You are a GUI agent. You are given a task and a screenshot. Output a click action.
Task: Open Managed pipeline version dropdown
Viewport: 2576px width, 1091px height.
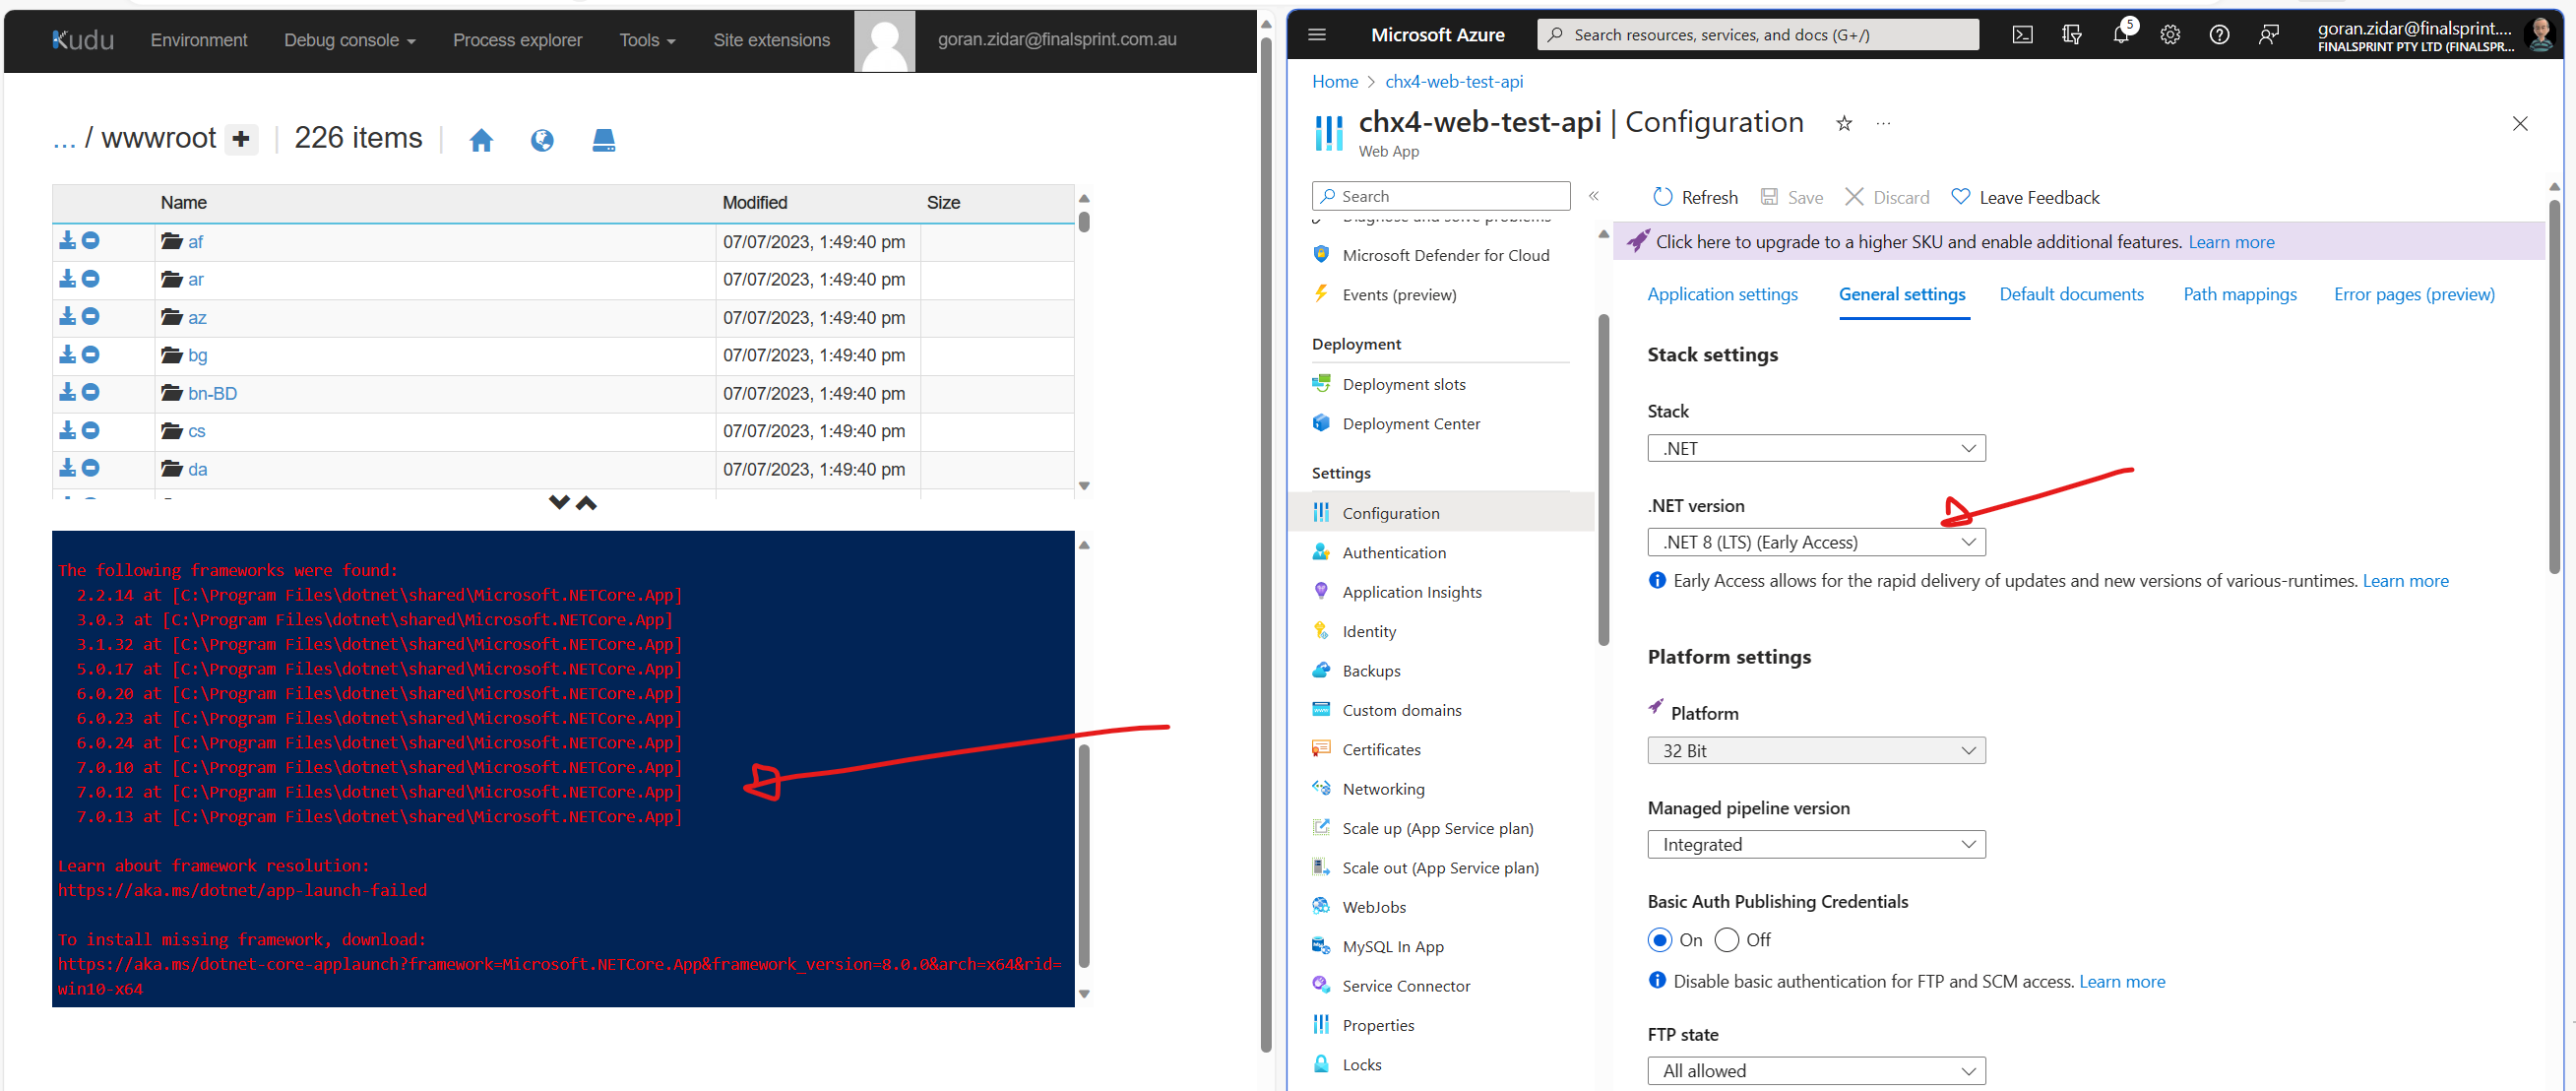tap(1816, 845)
